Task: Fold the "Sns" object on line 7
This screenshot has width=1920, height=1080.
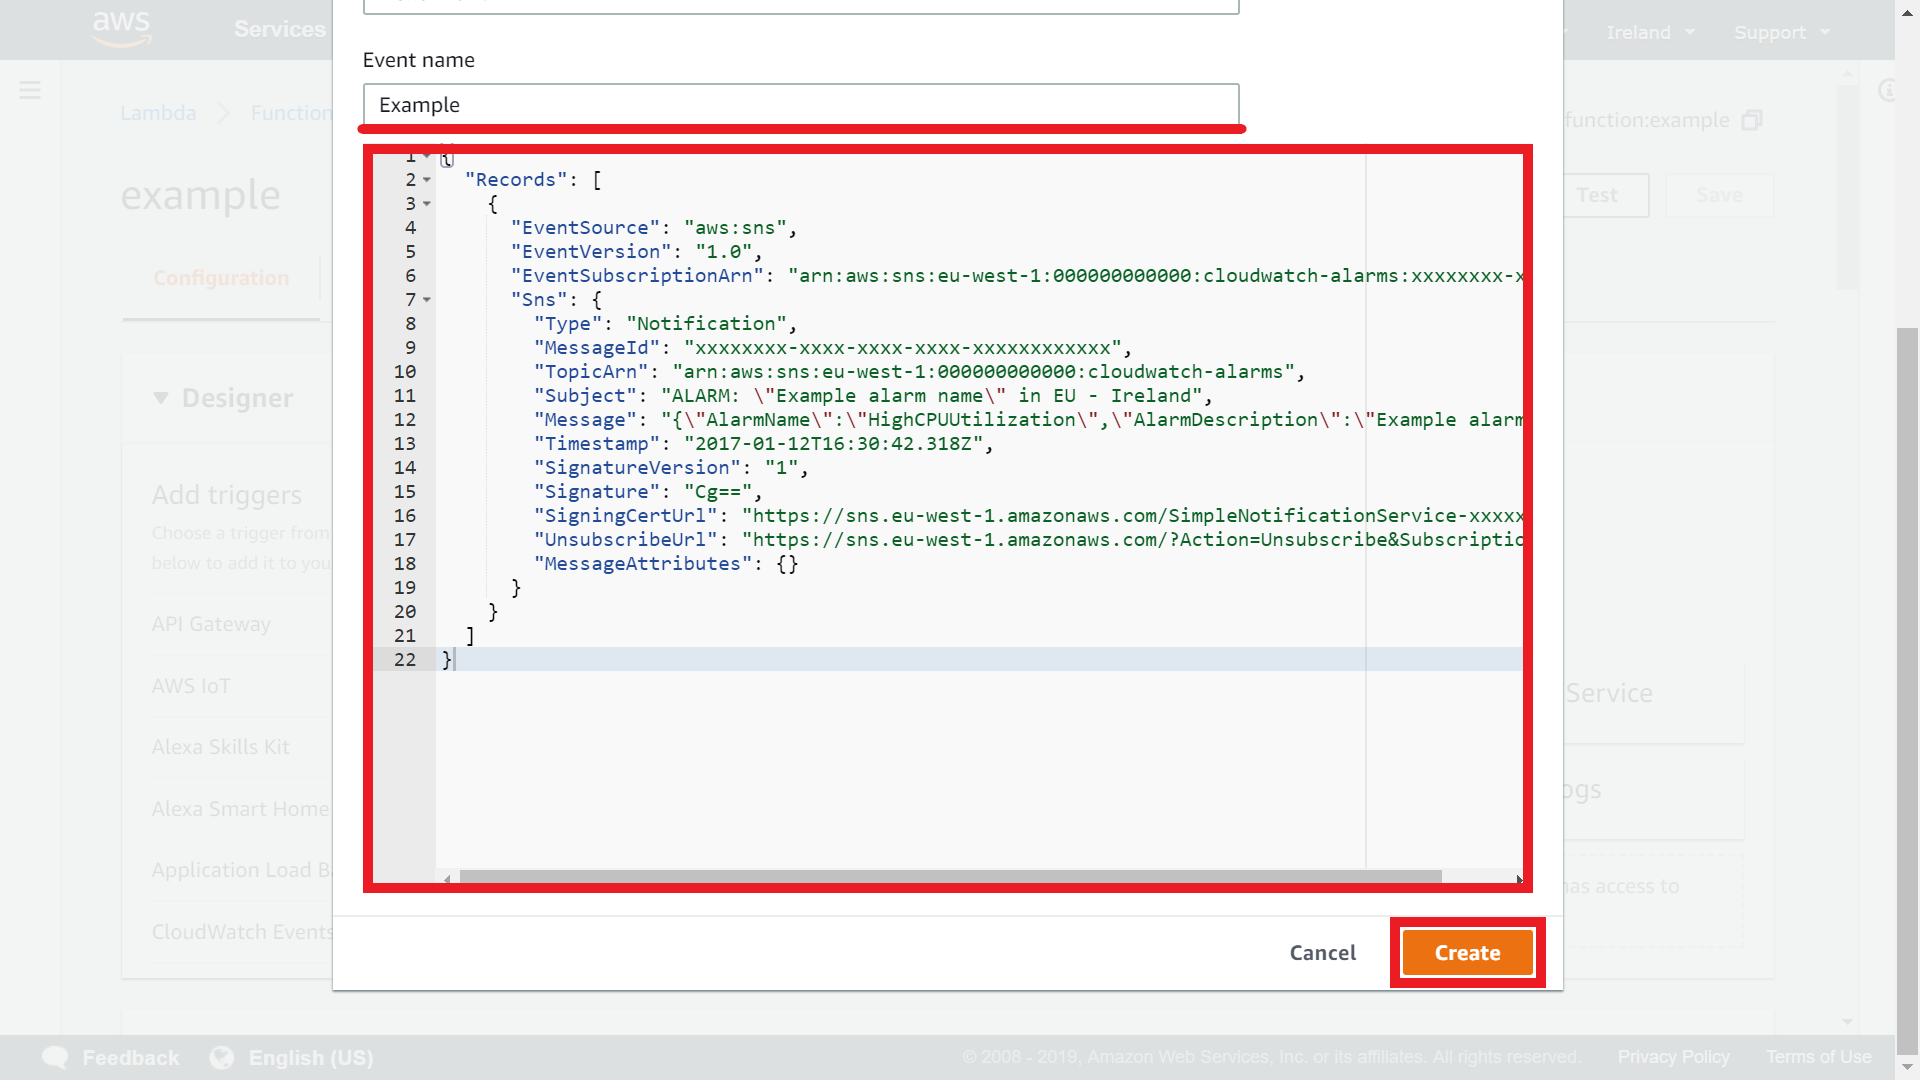Action: [427, 300]
